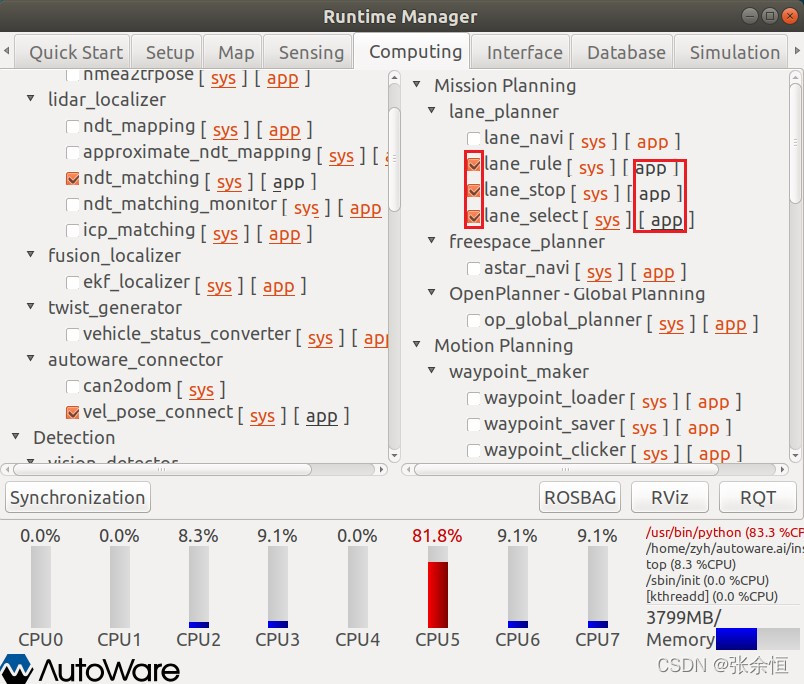The height and width of the screenshot is (684, 804).
Task: Enable the can2odom checkbox
Action: click(x=73, y=387)
